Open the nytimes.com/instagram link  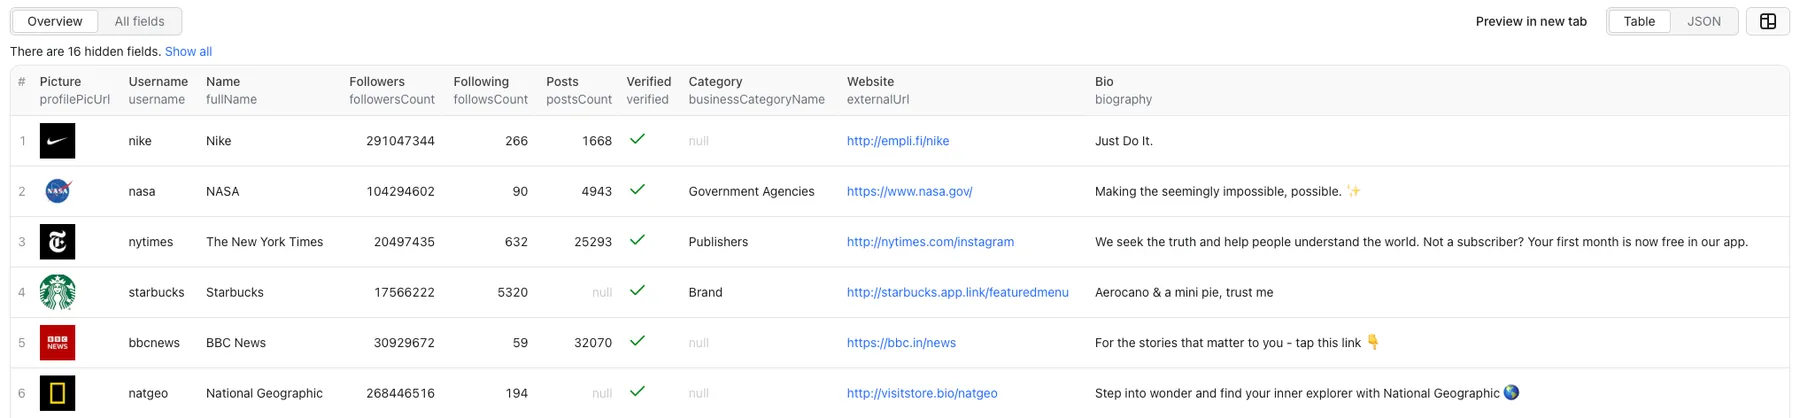pos(930,242)
